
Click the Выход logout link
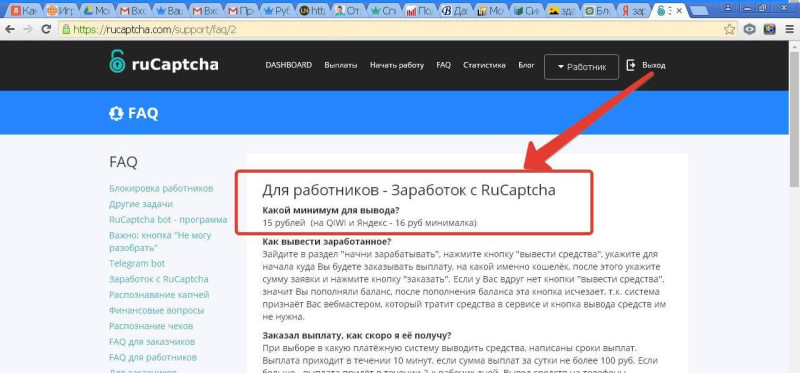(654, 65)
